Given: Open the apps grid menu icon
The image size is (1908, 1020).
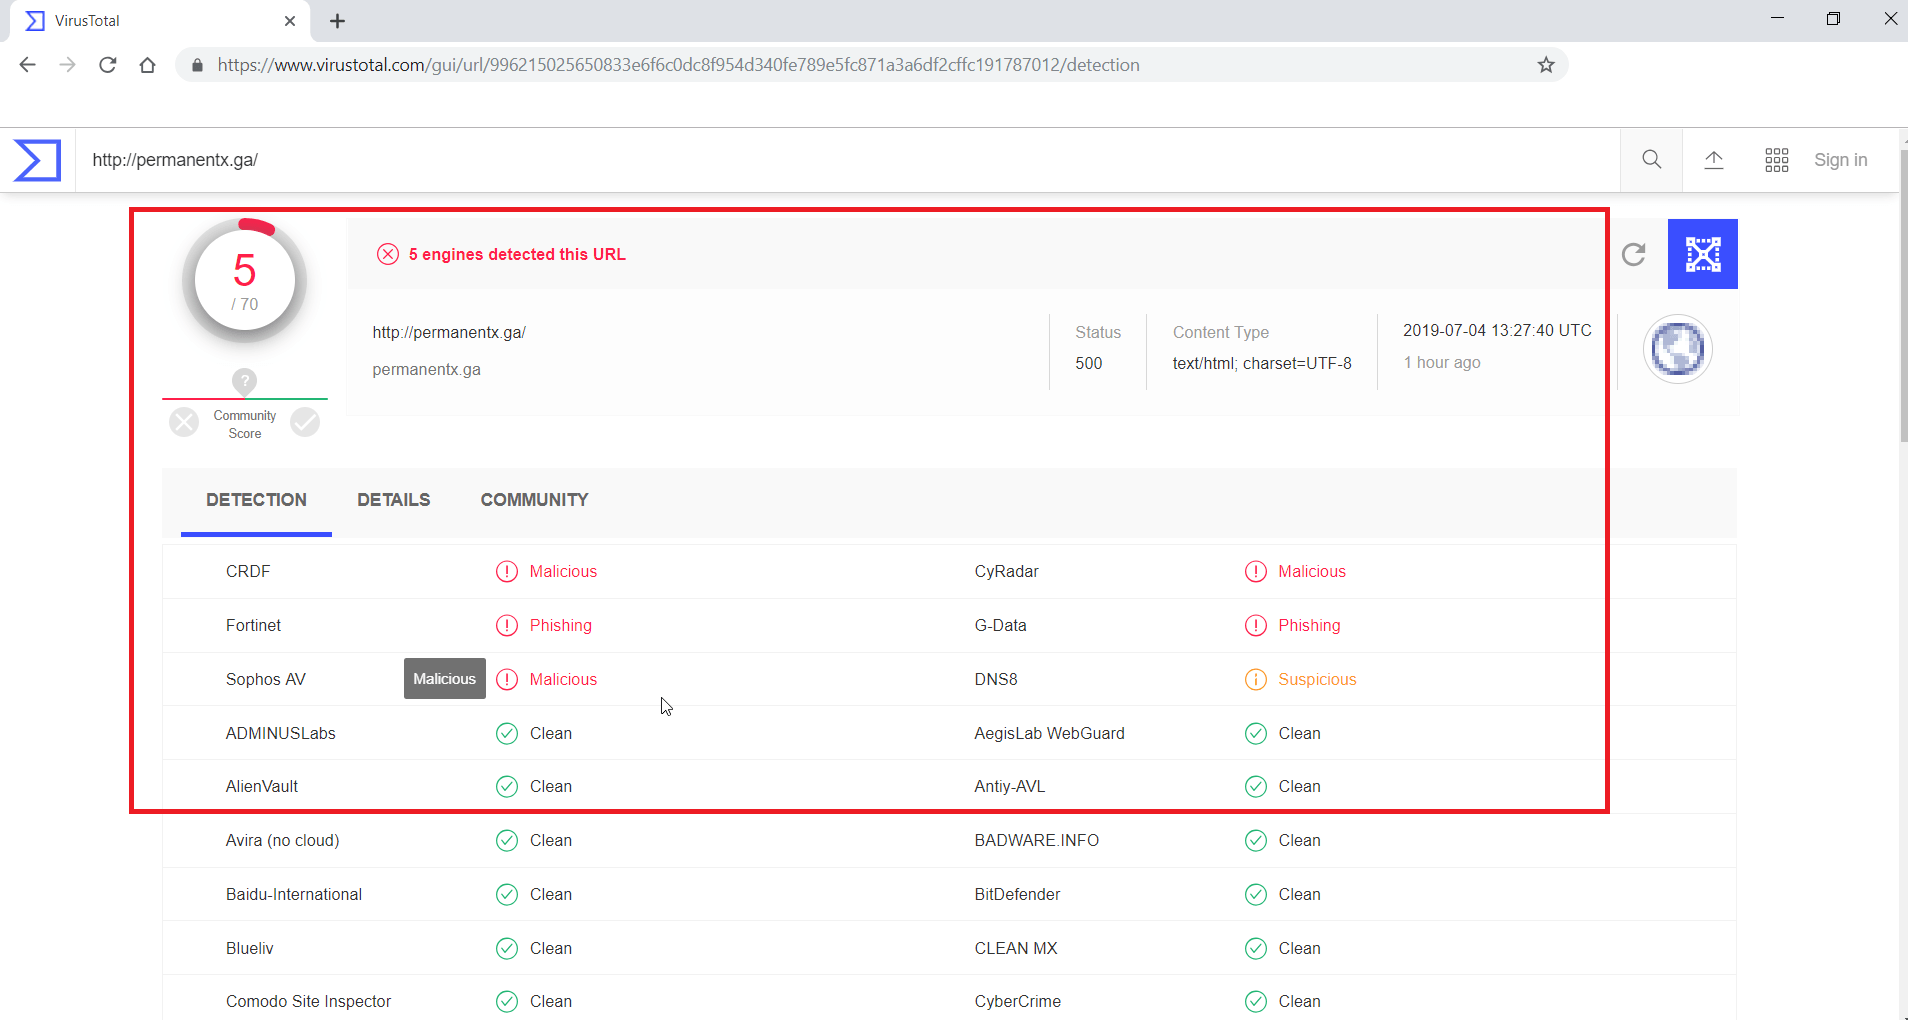Looking at the screenshot, I should [1777, 160].
